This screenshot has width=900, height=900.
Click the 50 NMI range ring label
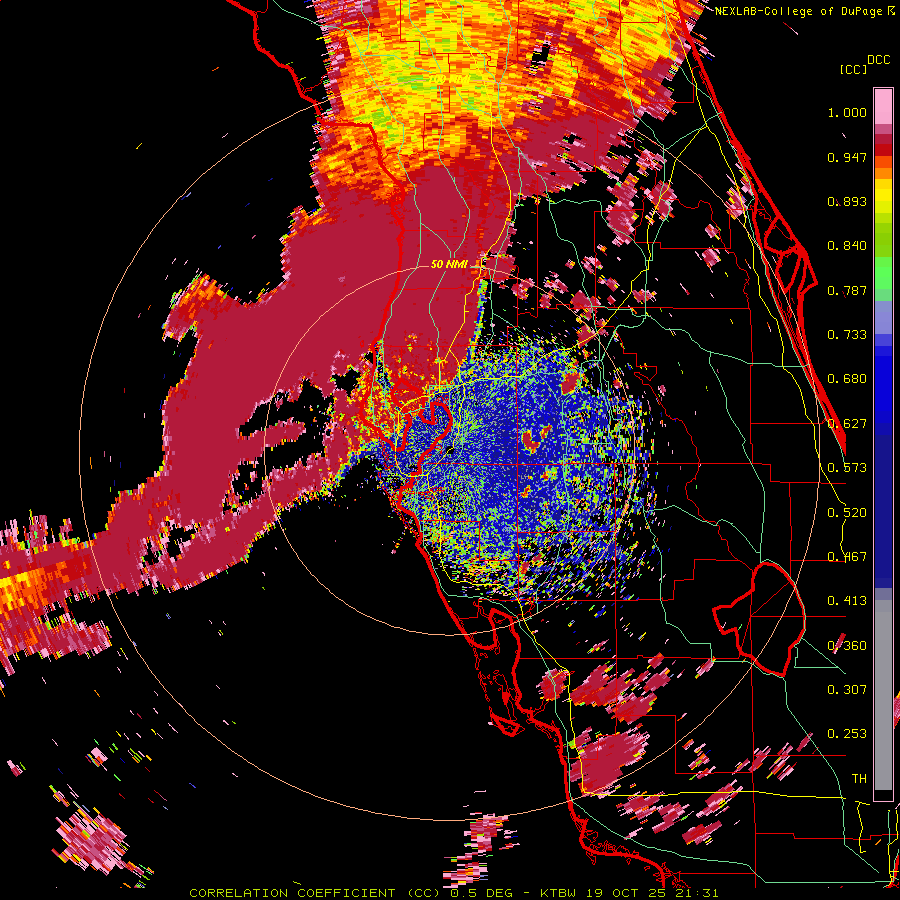(449, 264)
